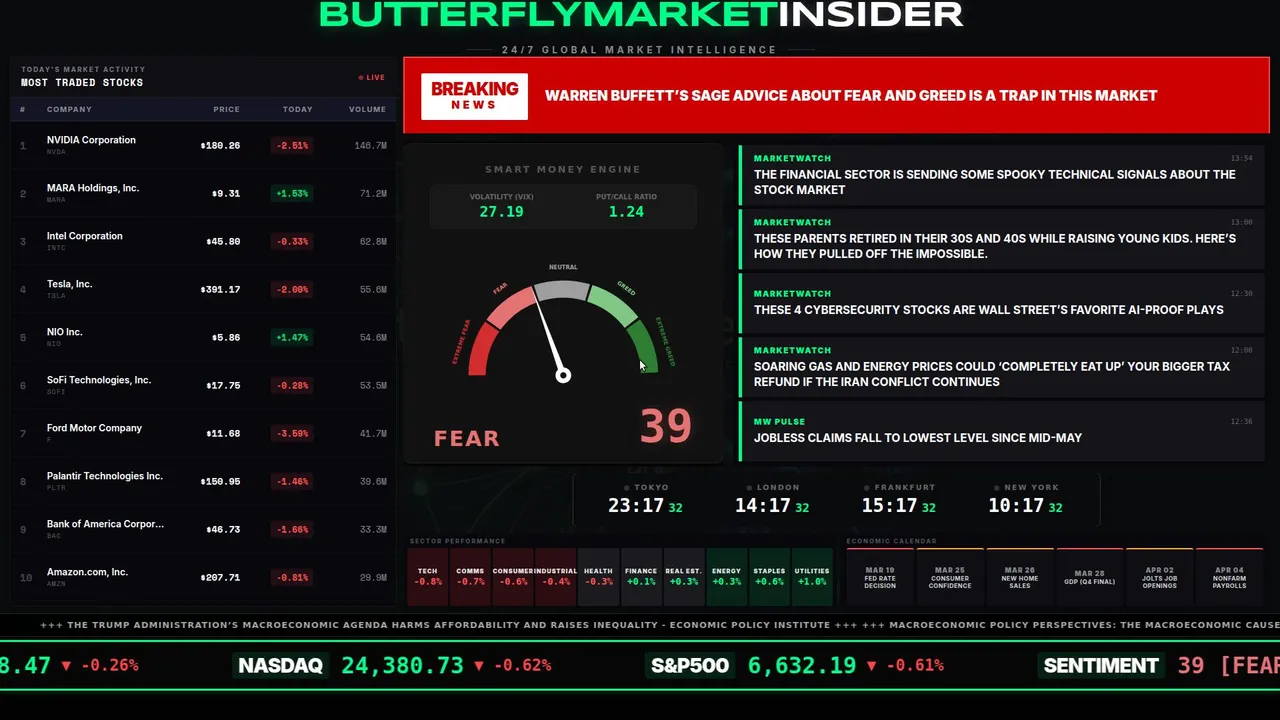The image size is (1280, 720).
Task: Select the NIO Inc. row
Action: (x=204, y=337)
